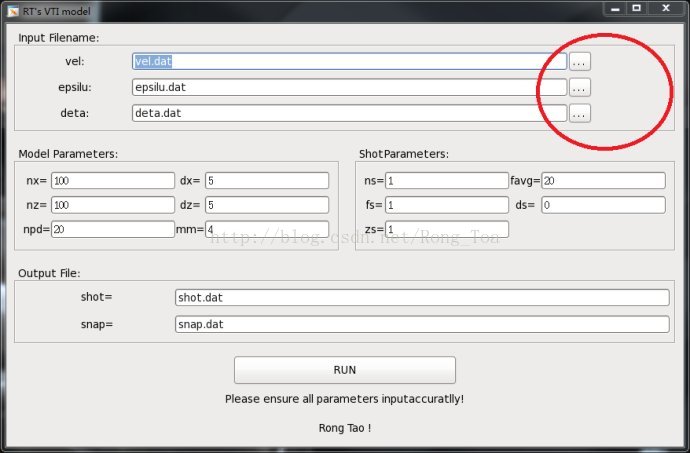Click the RUN button
The image size is (690, 453).
(x=345, y=370)
